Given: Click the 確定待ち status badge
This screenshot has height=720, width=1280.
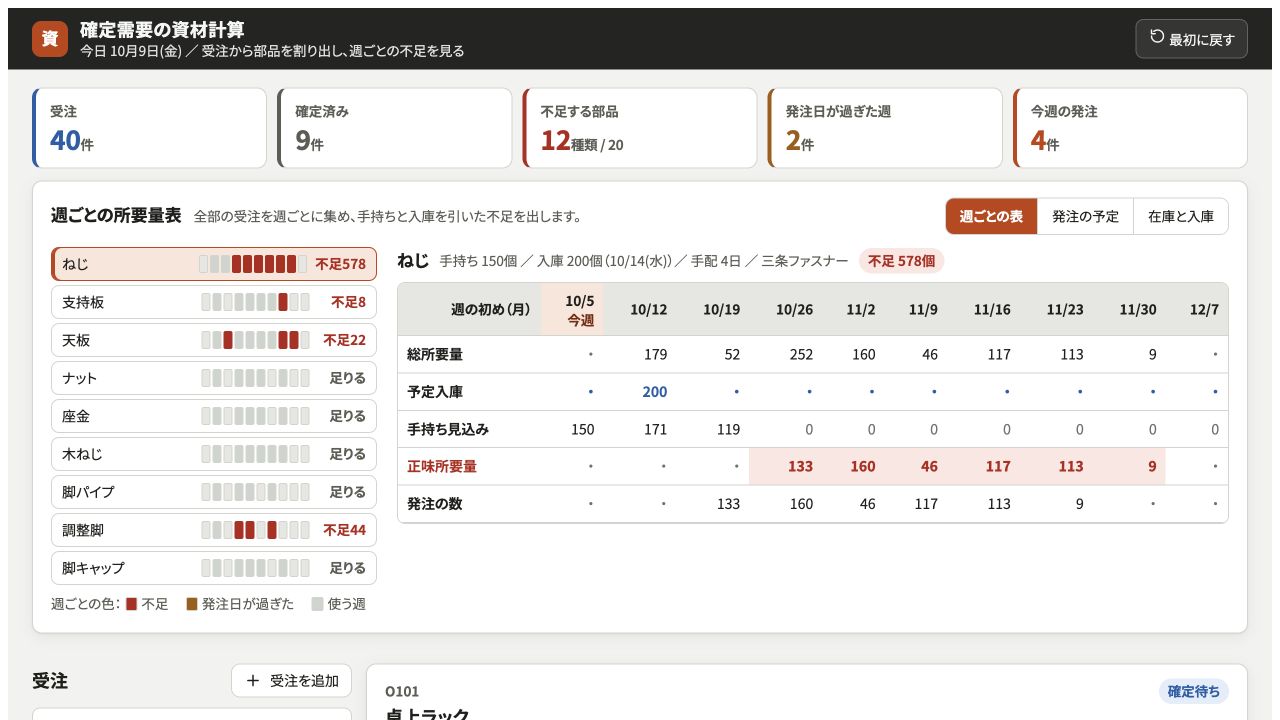Looking at the screenshot, I should pyautogui.click(x=1194, y=691).
